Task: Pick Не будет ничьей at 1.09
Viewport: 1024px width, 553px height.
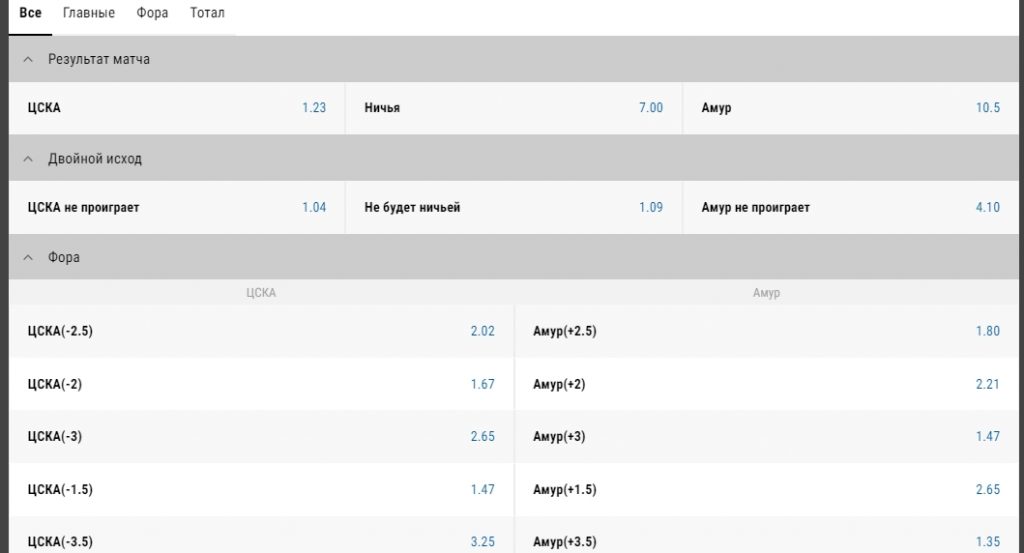Action: pos(513,207)
